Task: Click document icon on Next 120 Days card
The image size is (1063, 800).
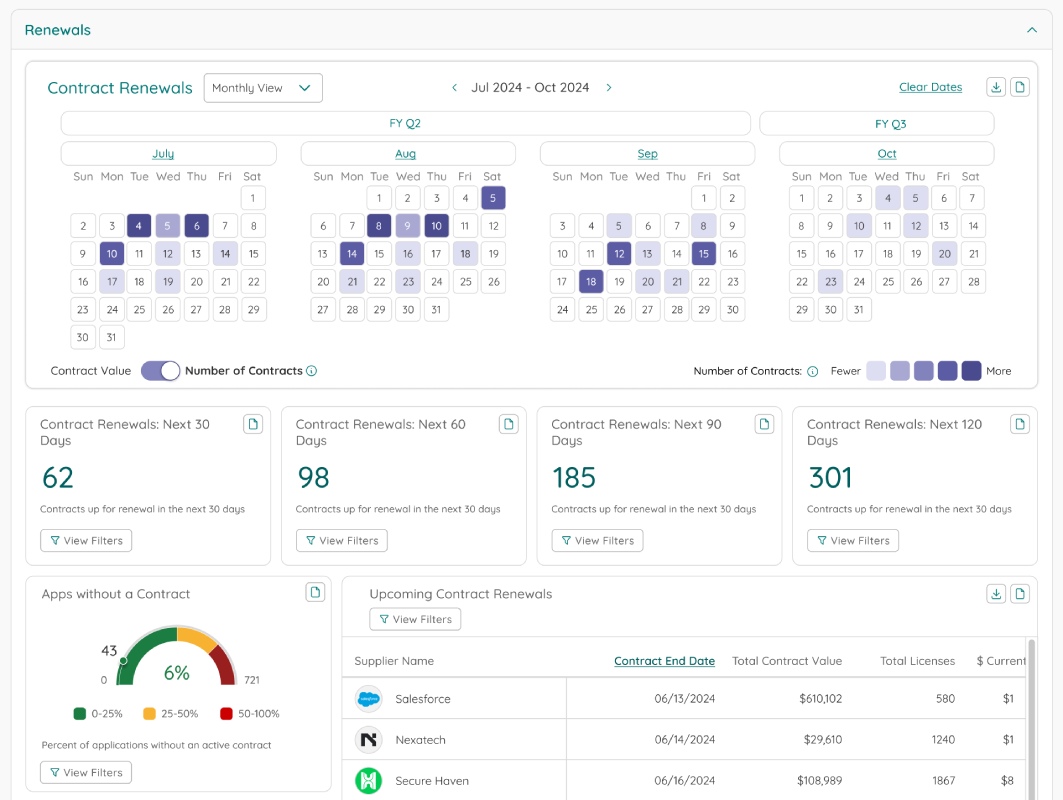Action: [x=1020, y=424]
